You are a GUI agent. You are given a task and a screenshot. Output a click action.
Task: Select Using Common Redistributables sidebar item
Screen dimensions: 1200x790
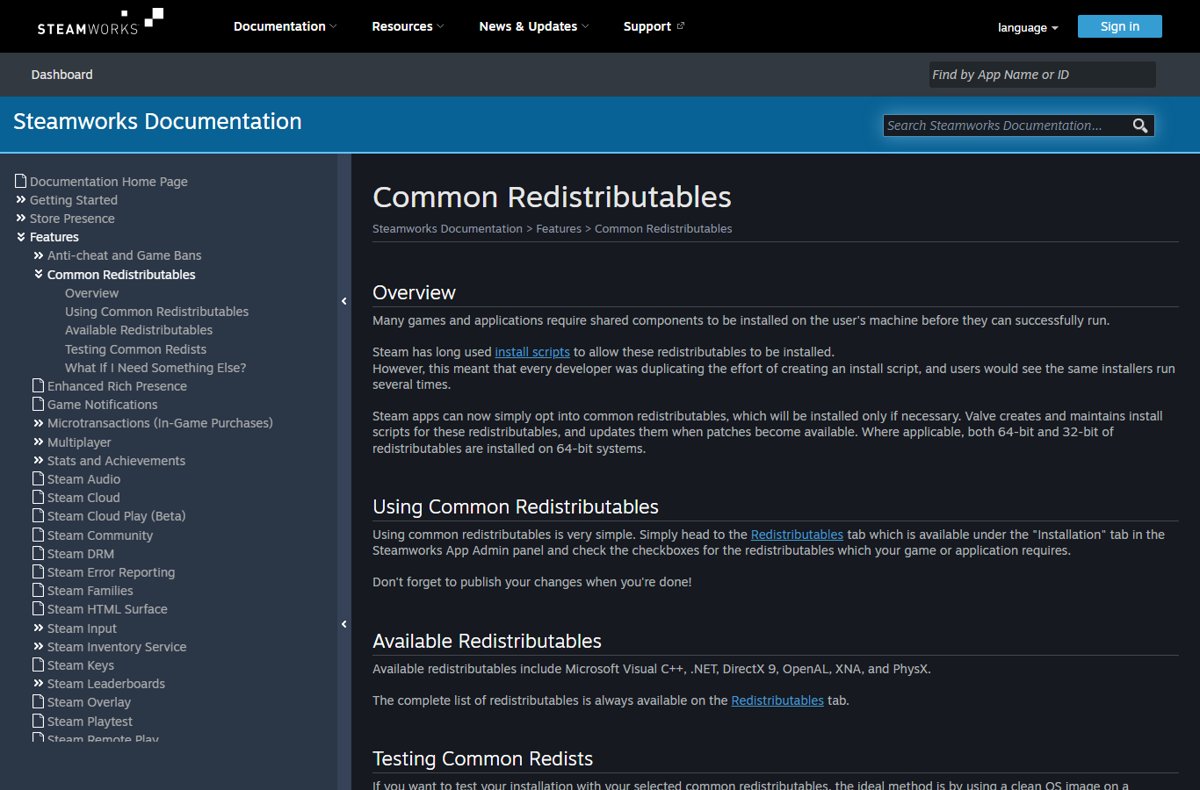(x=157, y=311)
